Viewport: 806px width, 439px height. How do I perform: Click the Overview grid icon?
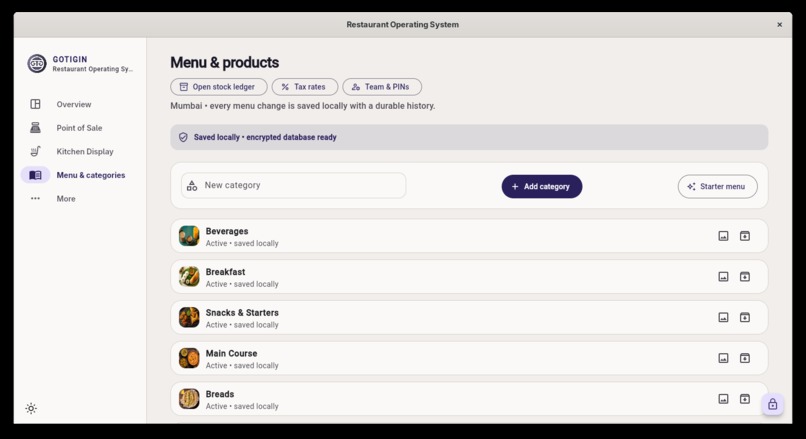tap(35, 104)
